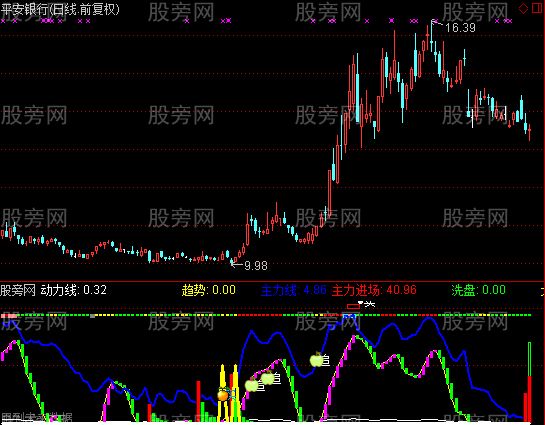
Task: Click the 动力线: 0.32 indicator readout
Action: tap(73, 290)
